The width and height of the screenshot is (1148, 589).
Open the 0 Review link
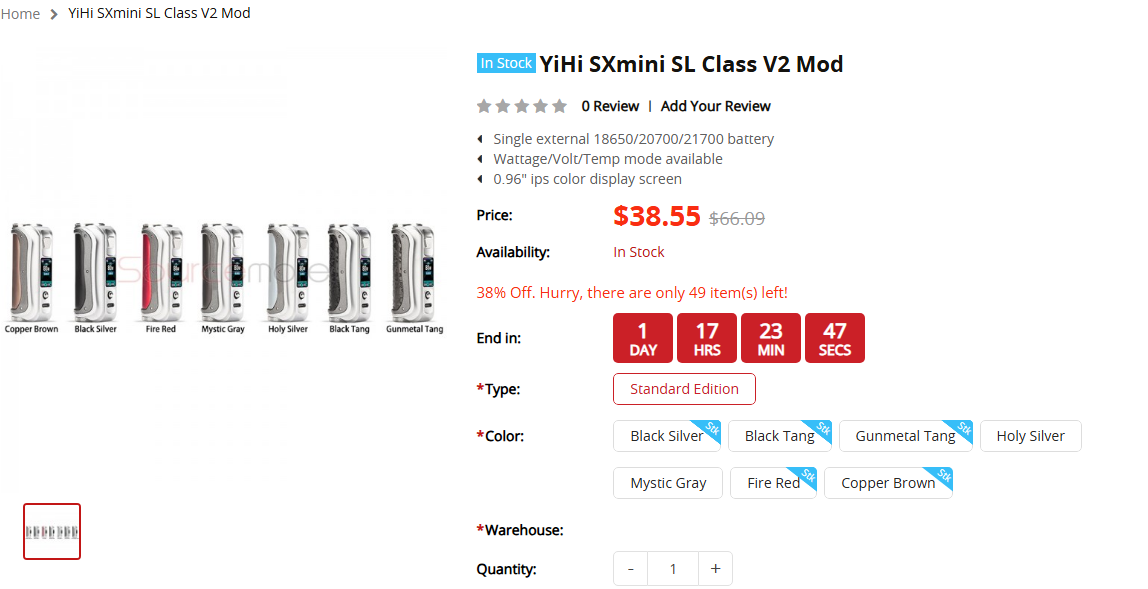coord(610,106)
